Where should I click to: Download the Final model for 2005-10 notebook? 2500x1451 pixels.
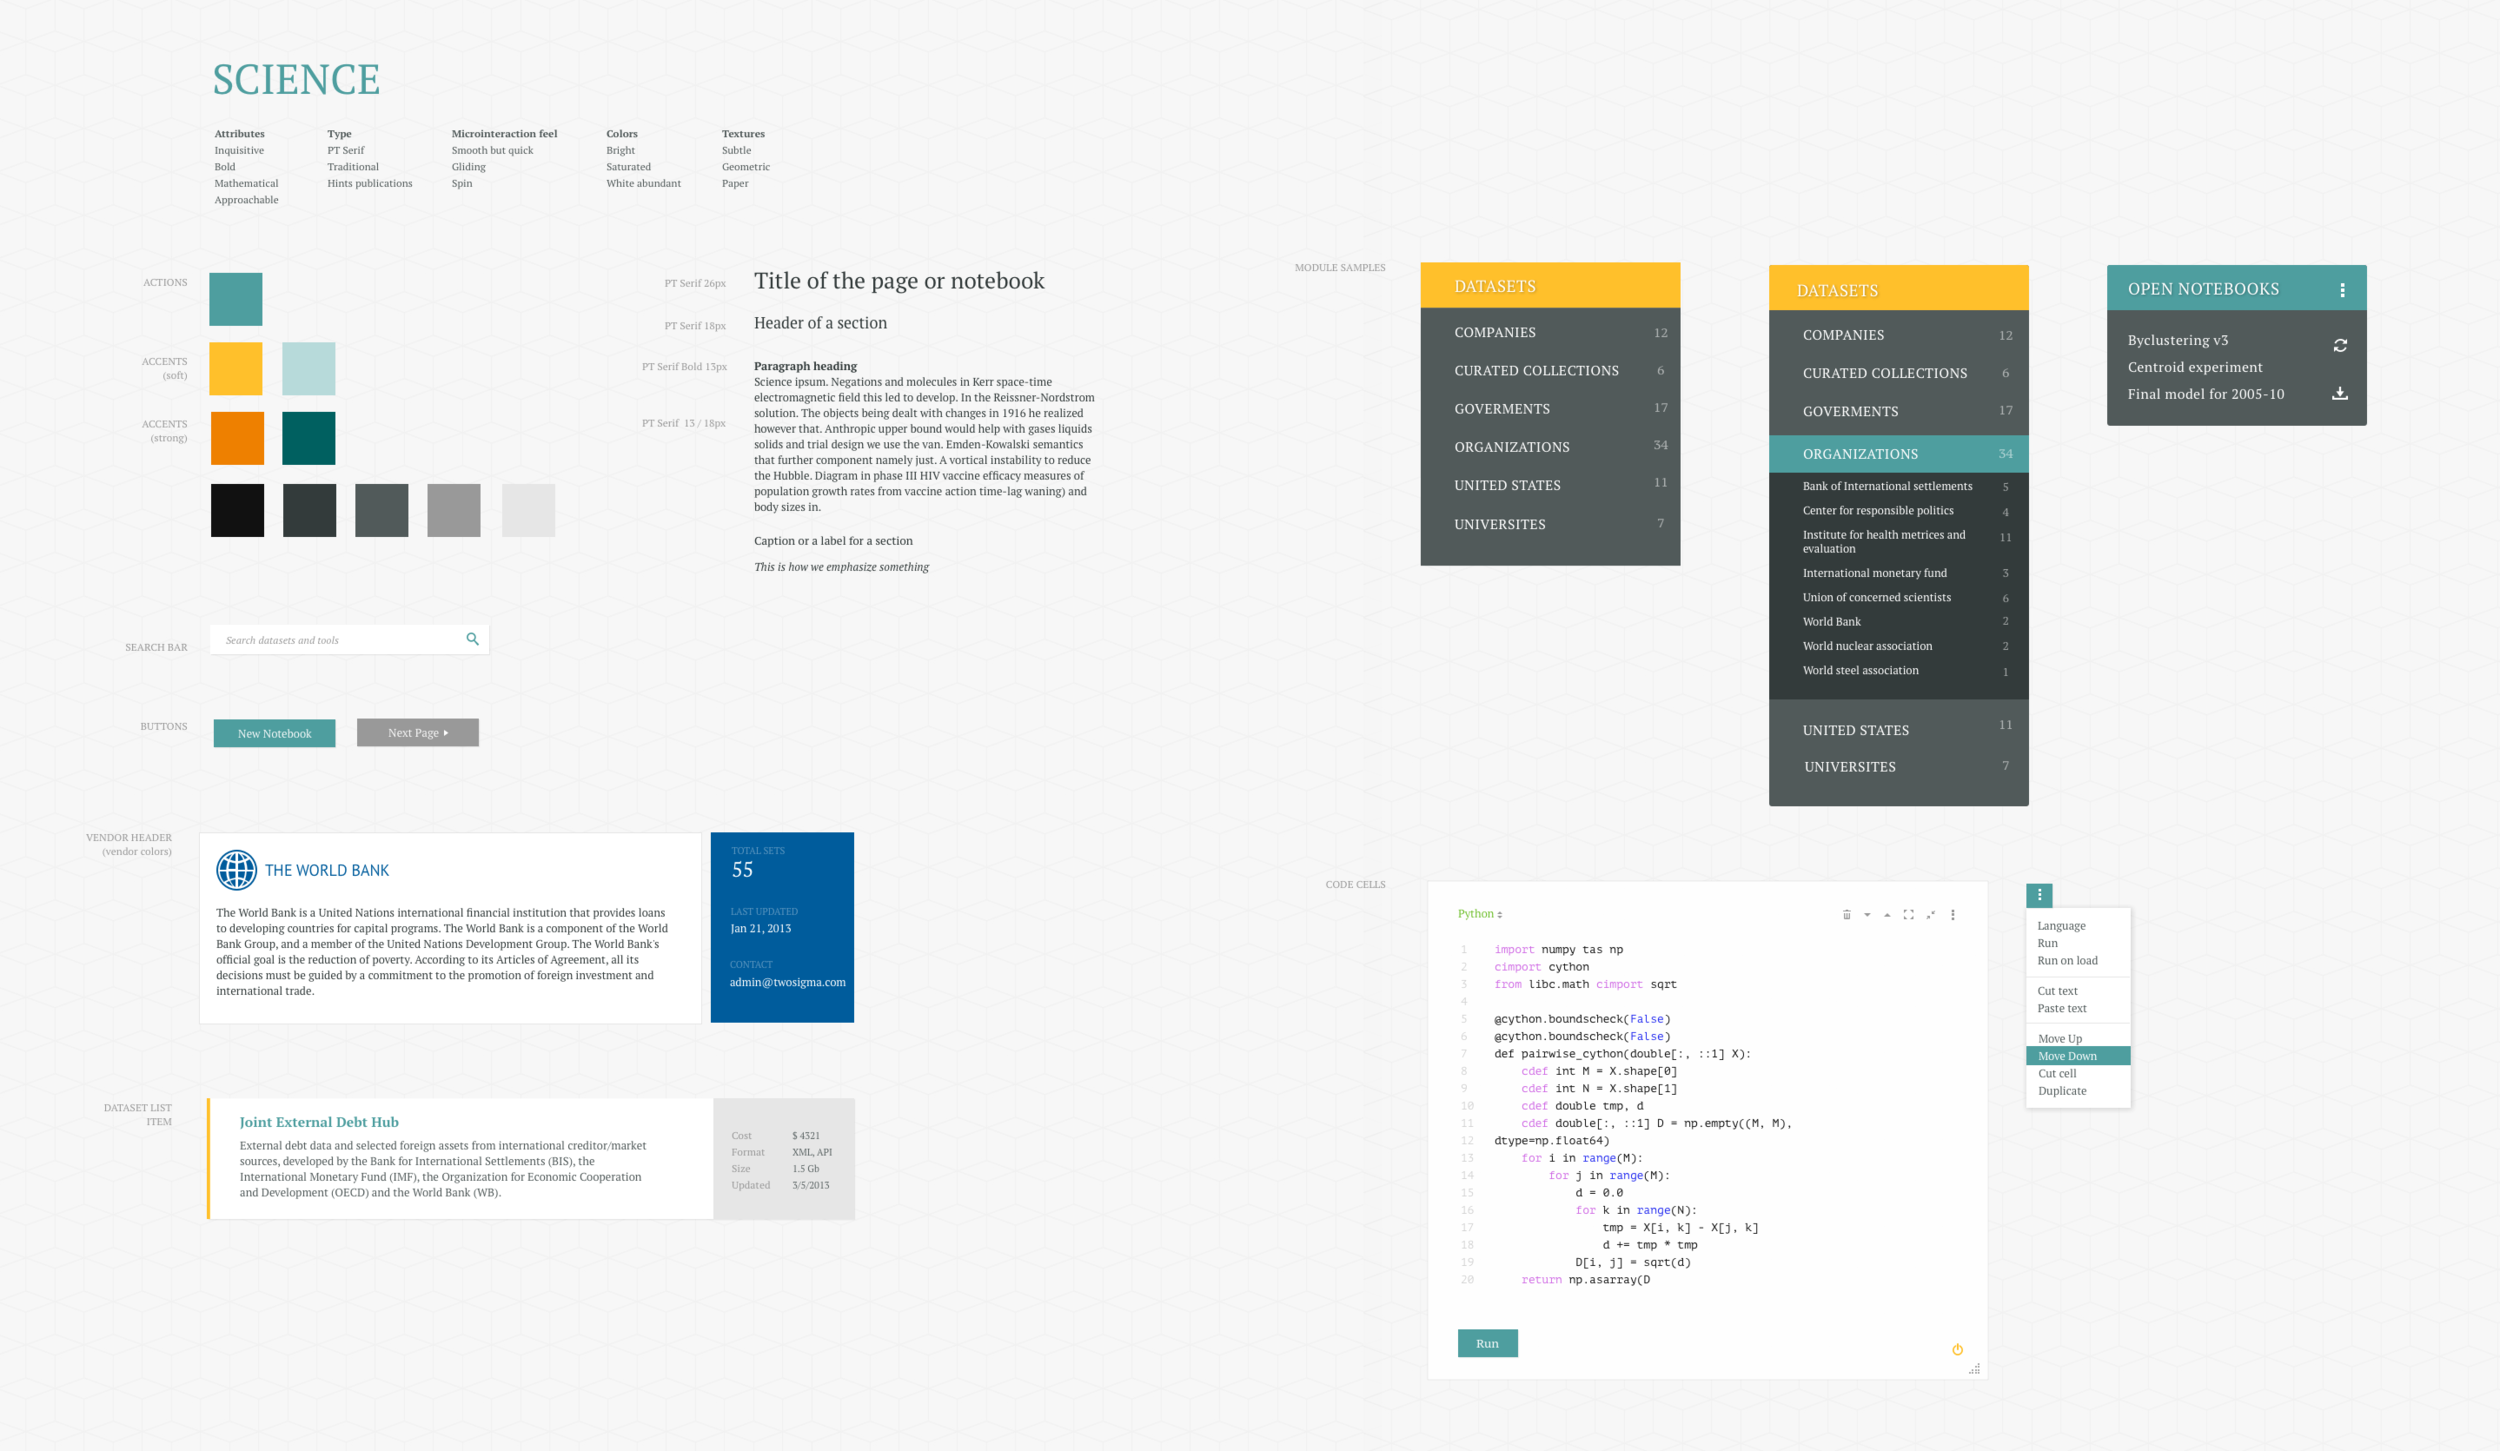[2340, 394]
